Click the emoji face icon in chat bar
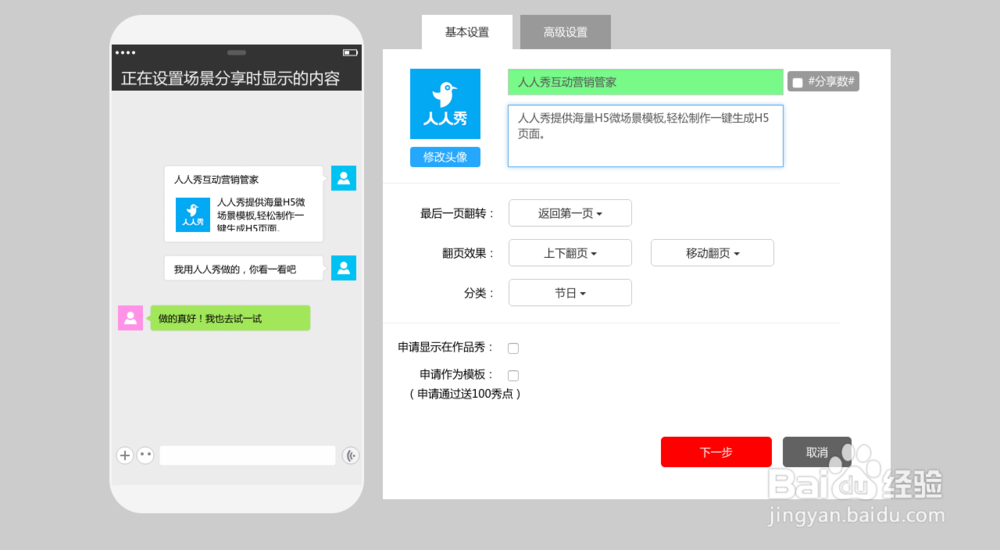 [x=145, y=455]
